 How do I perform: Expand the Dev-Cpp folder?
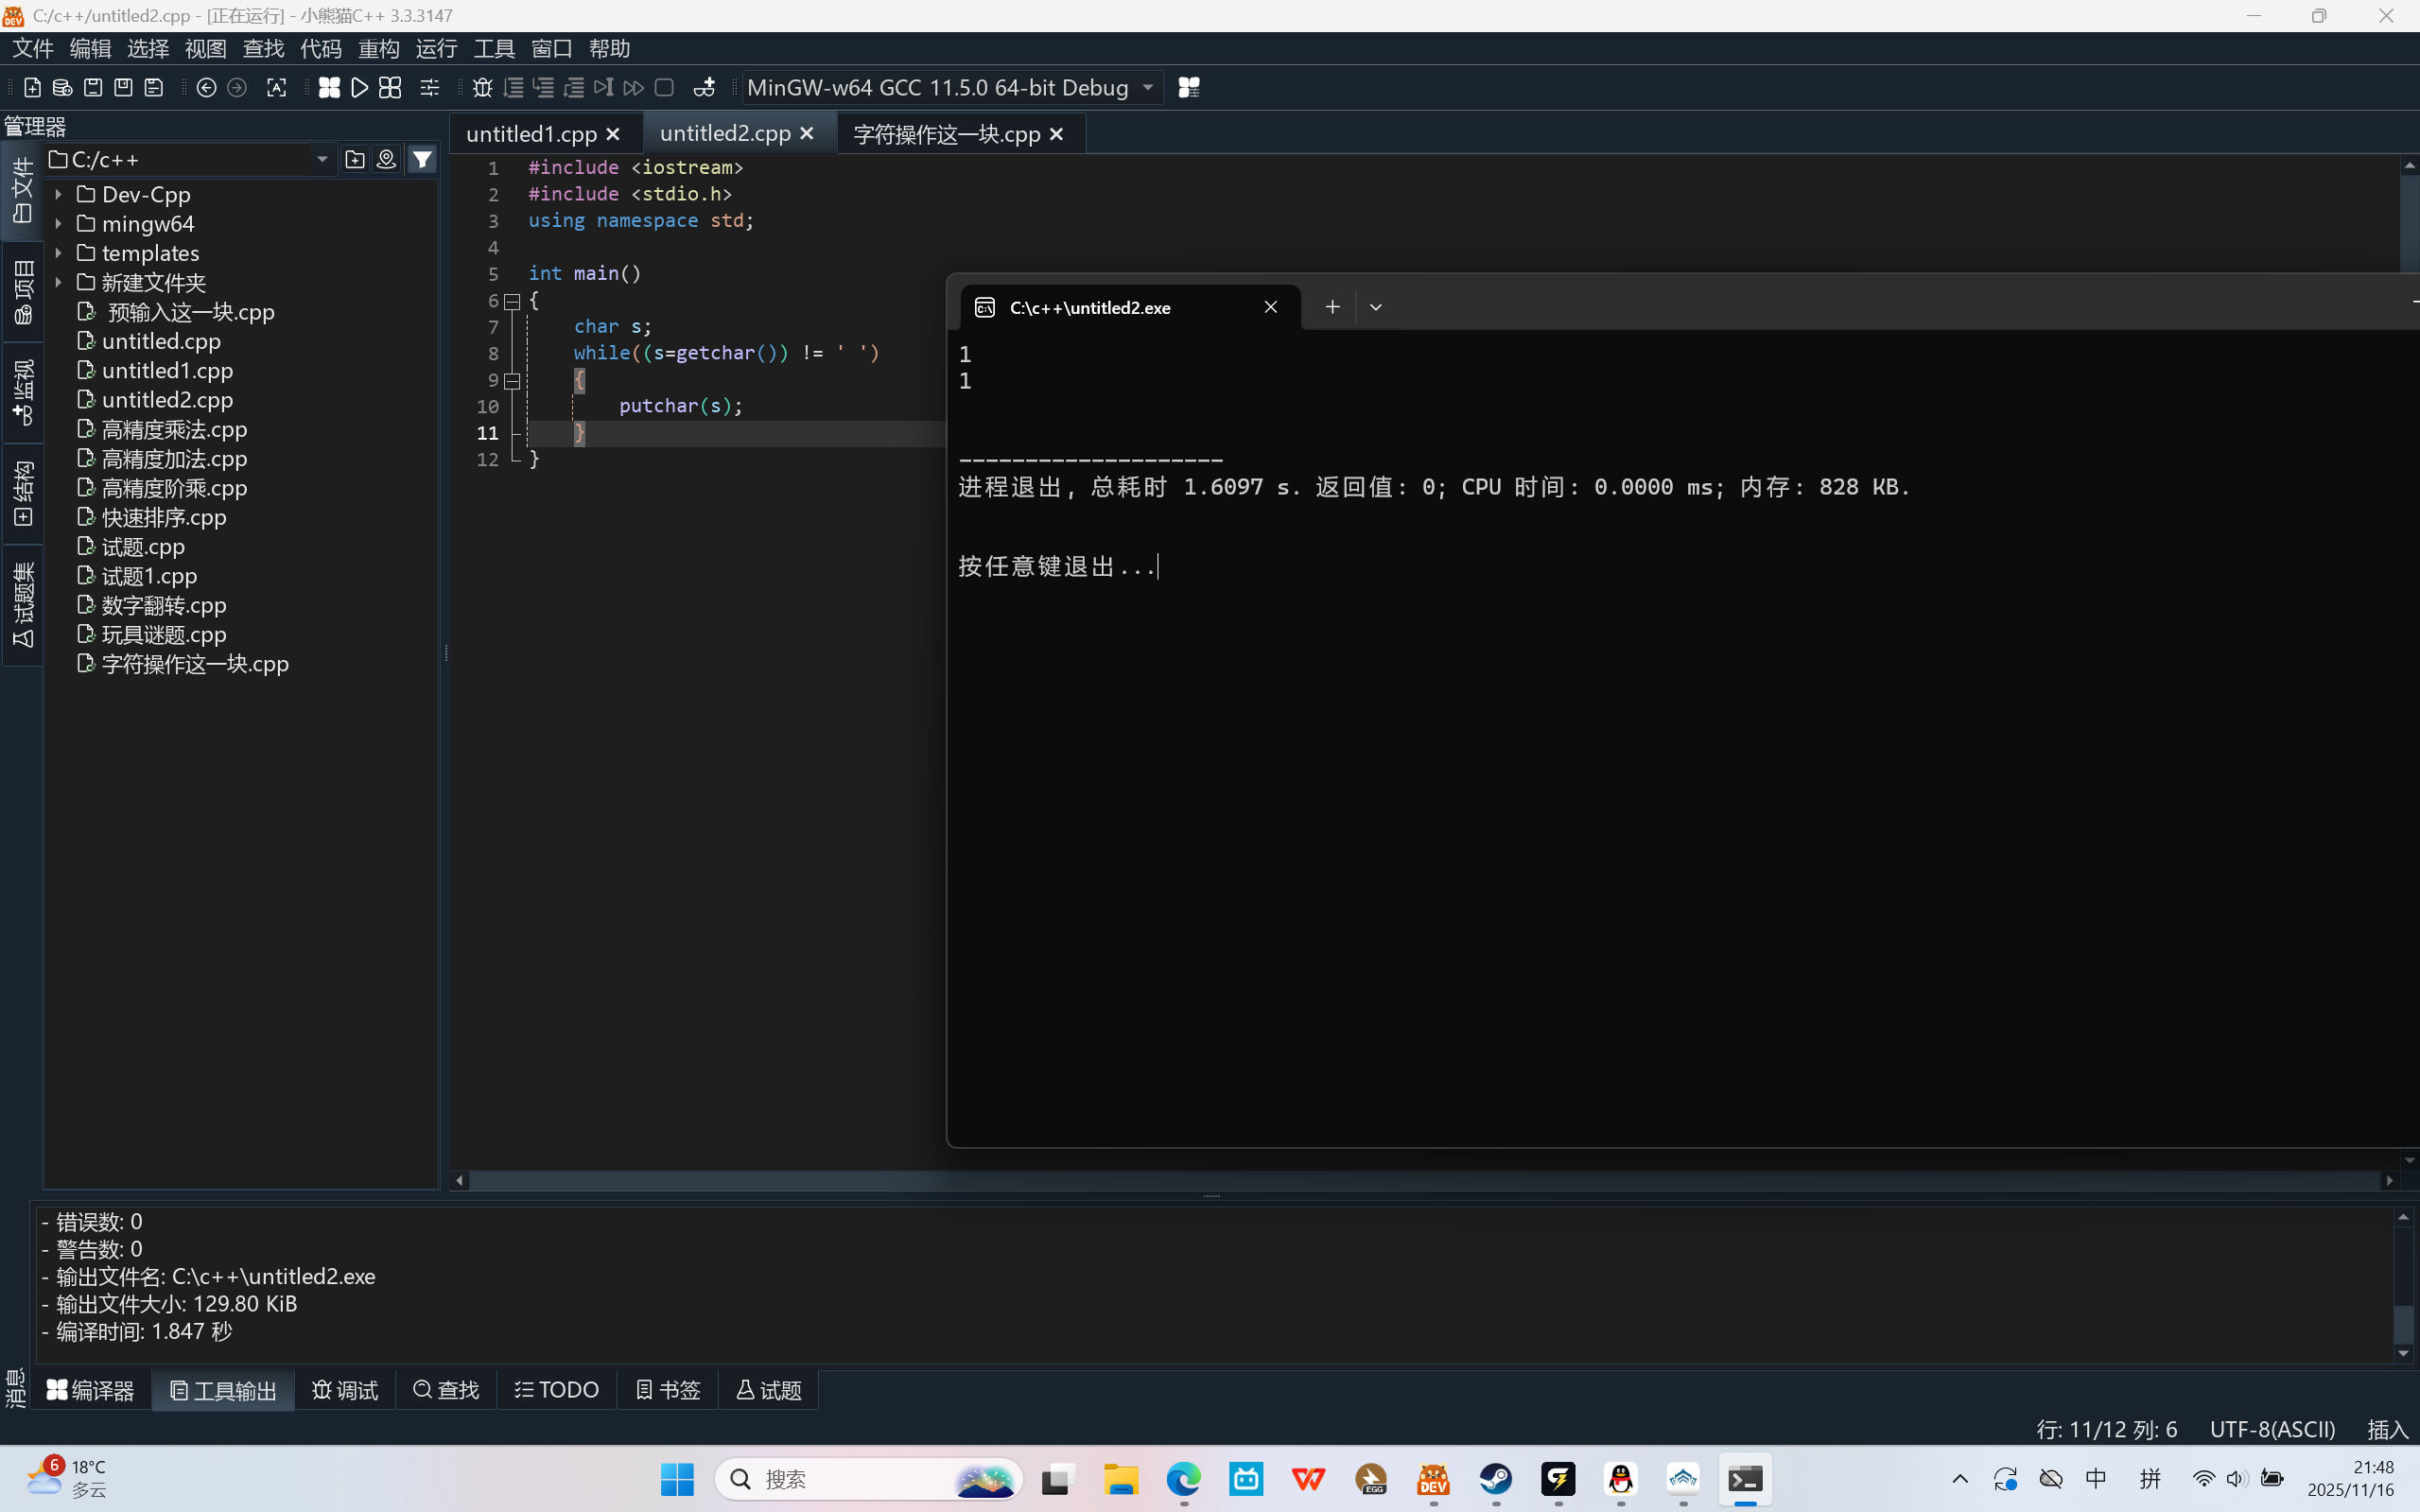point(58,195)
